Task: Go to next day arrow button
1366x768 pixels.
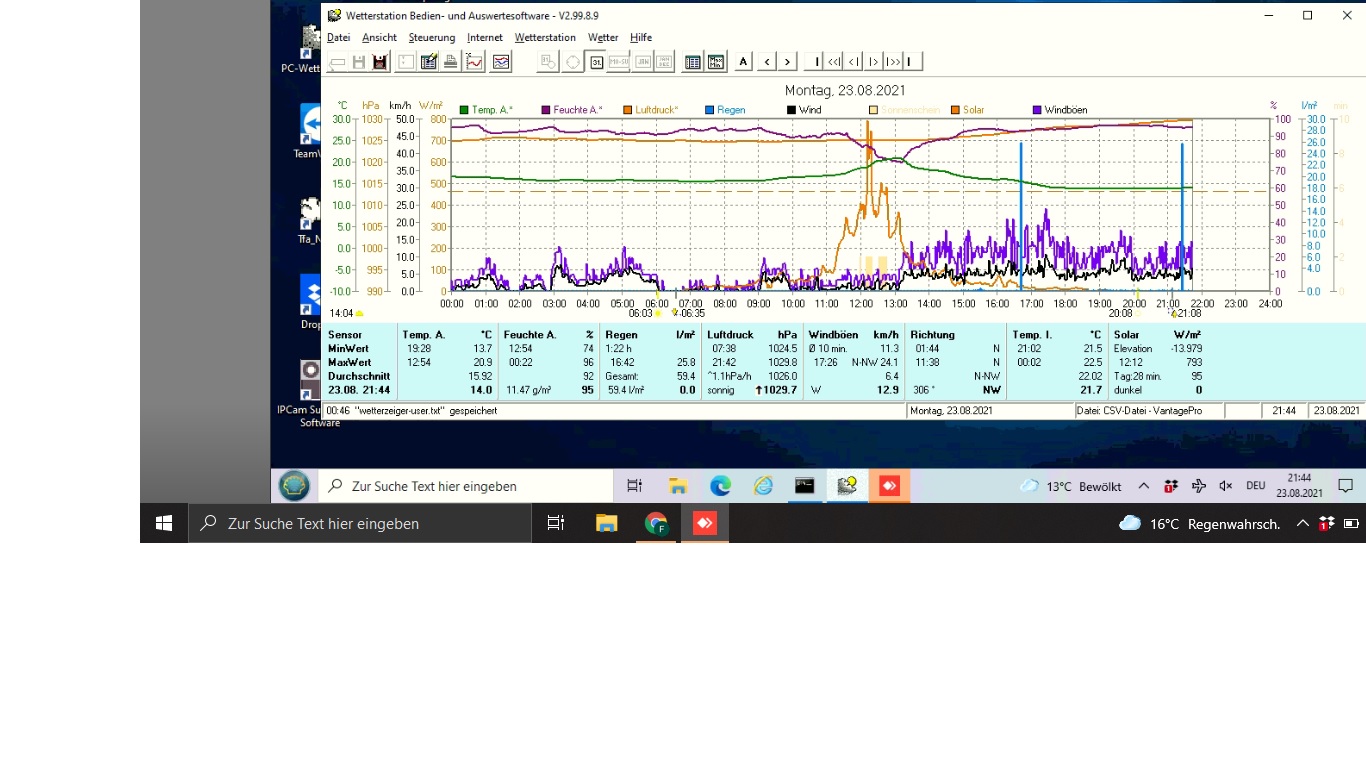Action: (x=788, y=62)
